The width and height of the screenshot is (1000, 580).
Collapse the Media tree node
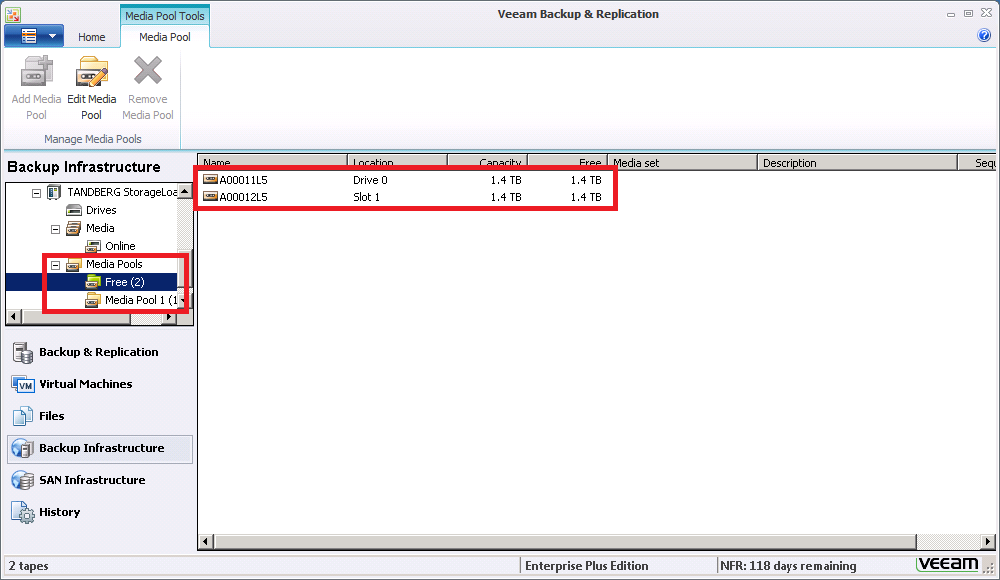pos(56,229)
